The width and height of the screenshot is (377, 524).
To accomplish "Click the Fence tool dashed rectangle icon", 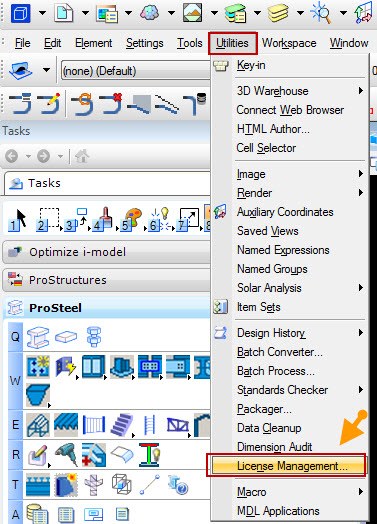I will [x=48, y=220].
